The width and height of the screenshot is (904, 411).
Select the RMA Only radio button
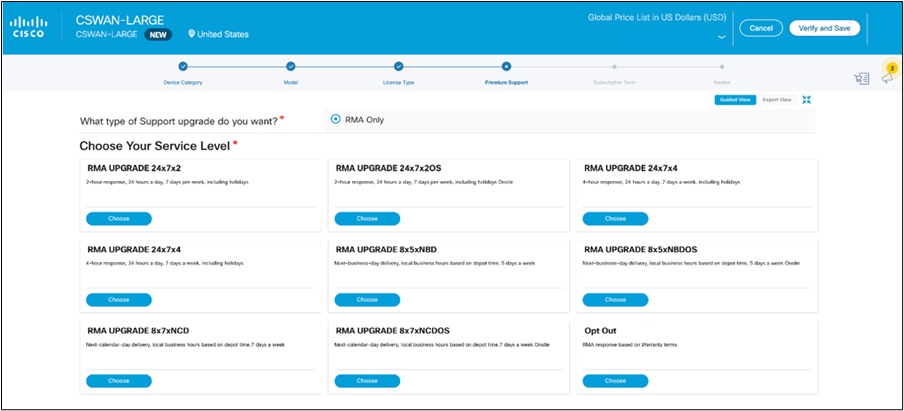(x=336, y=120)
